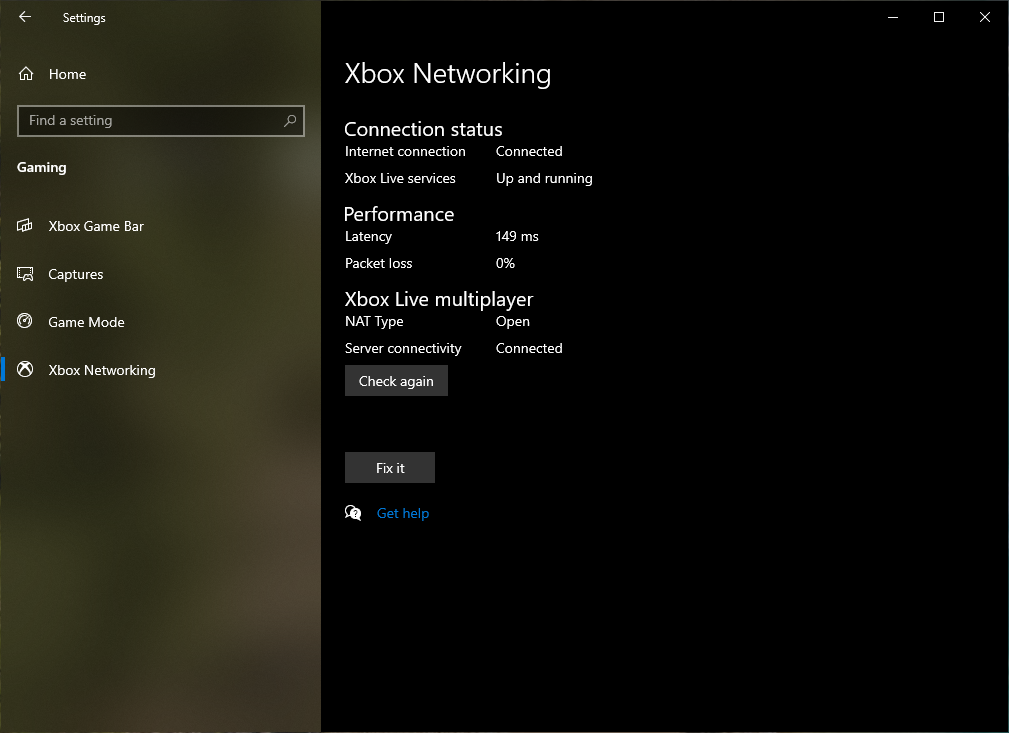Open Game Mode settings text label
The height and width of the screenshot is (733, 1009).
pos(86,322)
